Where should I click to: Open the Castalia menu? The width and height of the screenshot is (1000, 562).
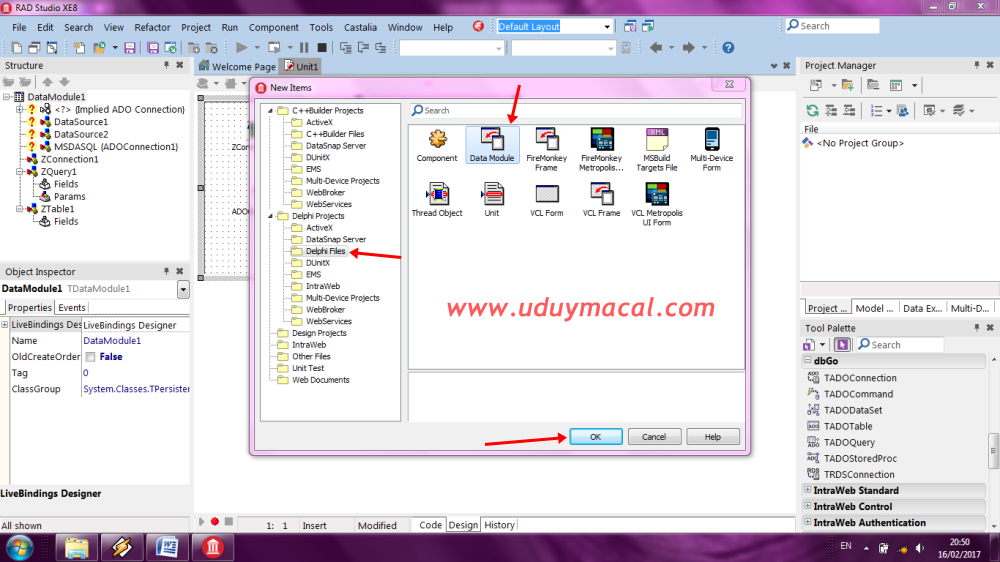pyautogui.click(x=360, y=27)
